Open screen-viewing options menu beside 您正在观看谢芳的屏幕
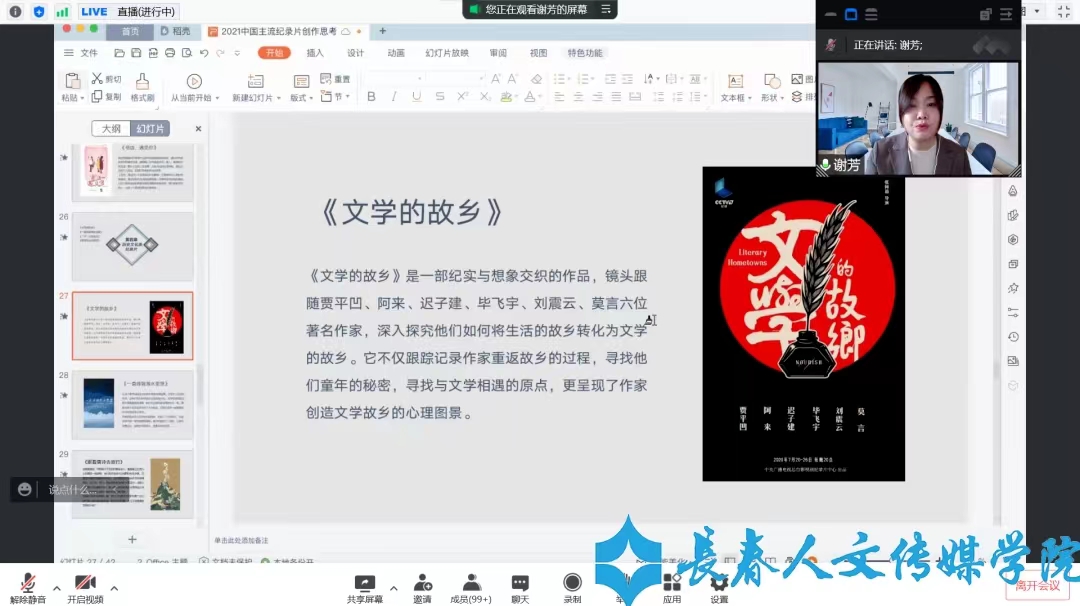This screenshot has width=1080, height=606. [606, 10]
